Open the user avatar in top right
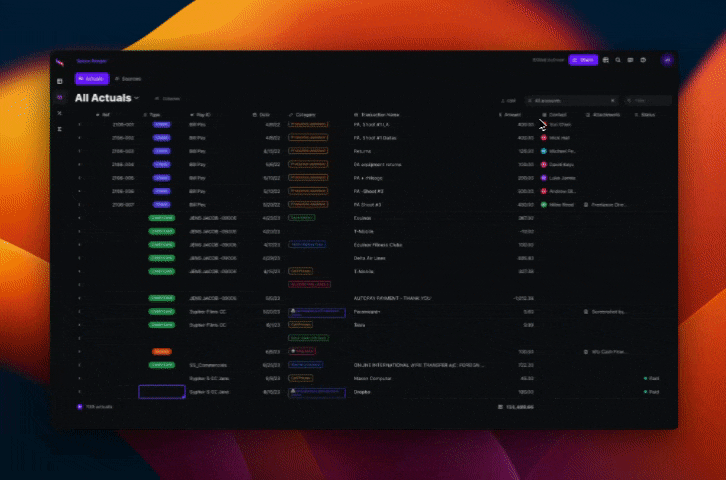This screenshot has width=726, height=480. pos(667,60)
